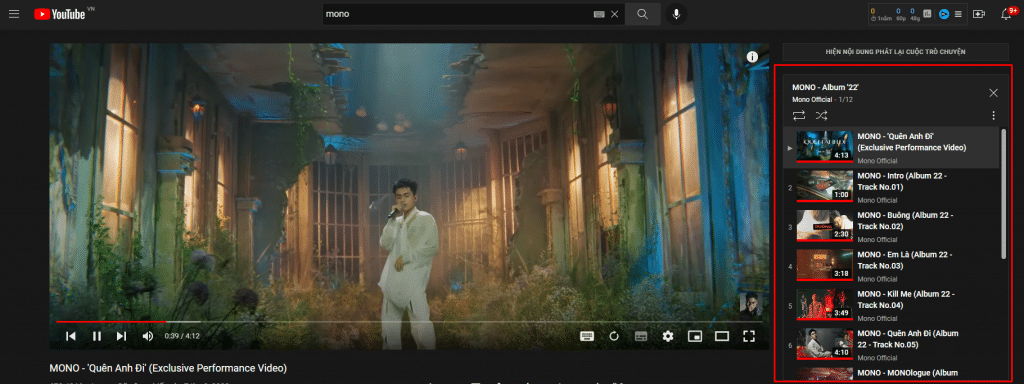Mute the player volume speaker icon

pos(148,336)
